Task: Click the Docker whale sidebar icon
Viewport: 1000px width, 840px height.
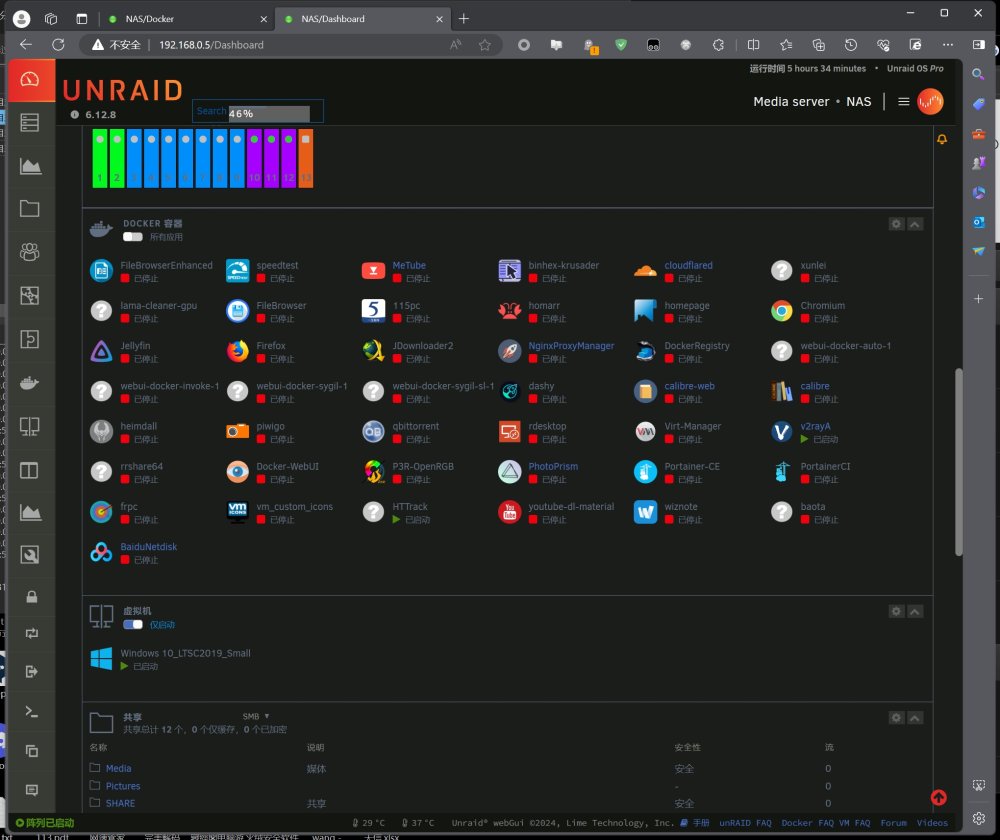Action: [29, 383]
